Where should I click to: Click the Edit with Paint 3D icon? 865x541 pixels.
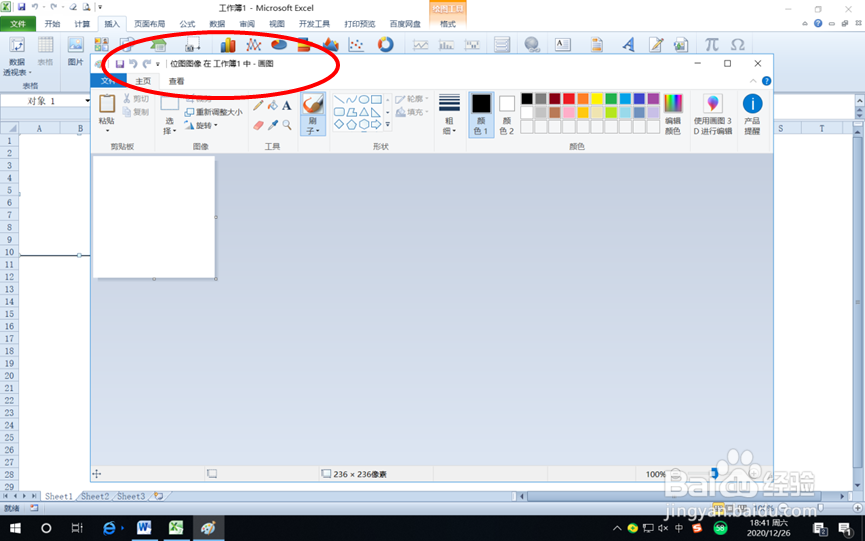pos(713,103)
